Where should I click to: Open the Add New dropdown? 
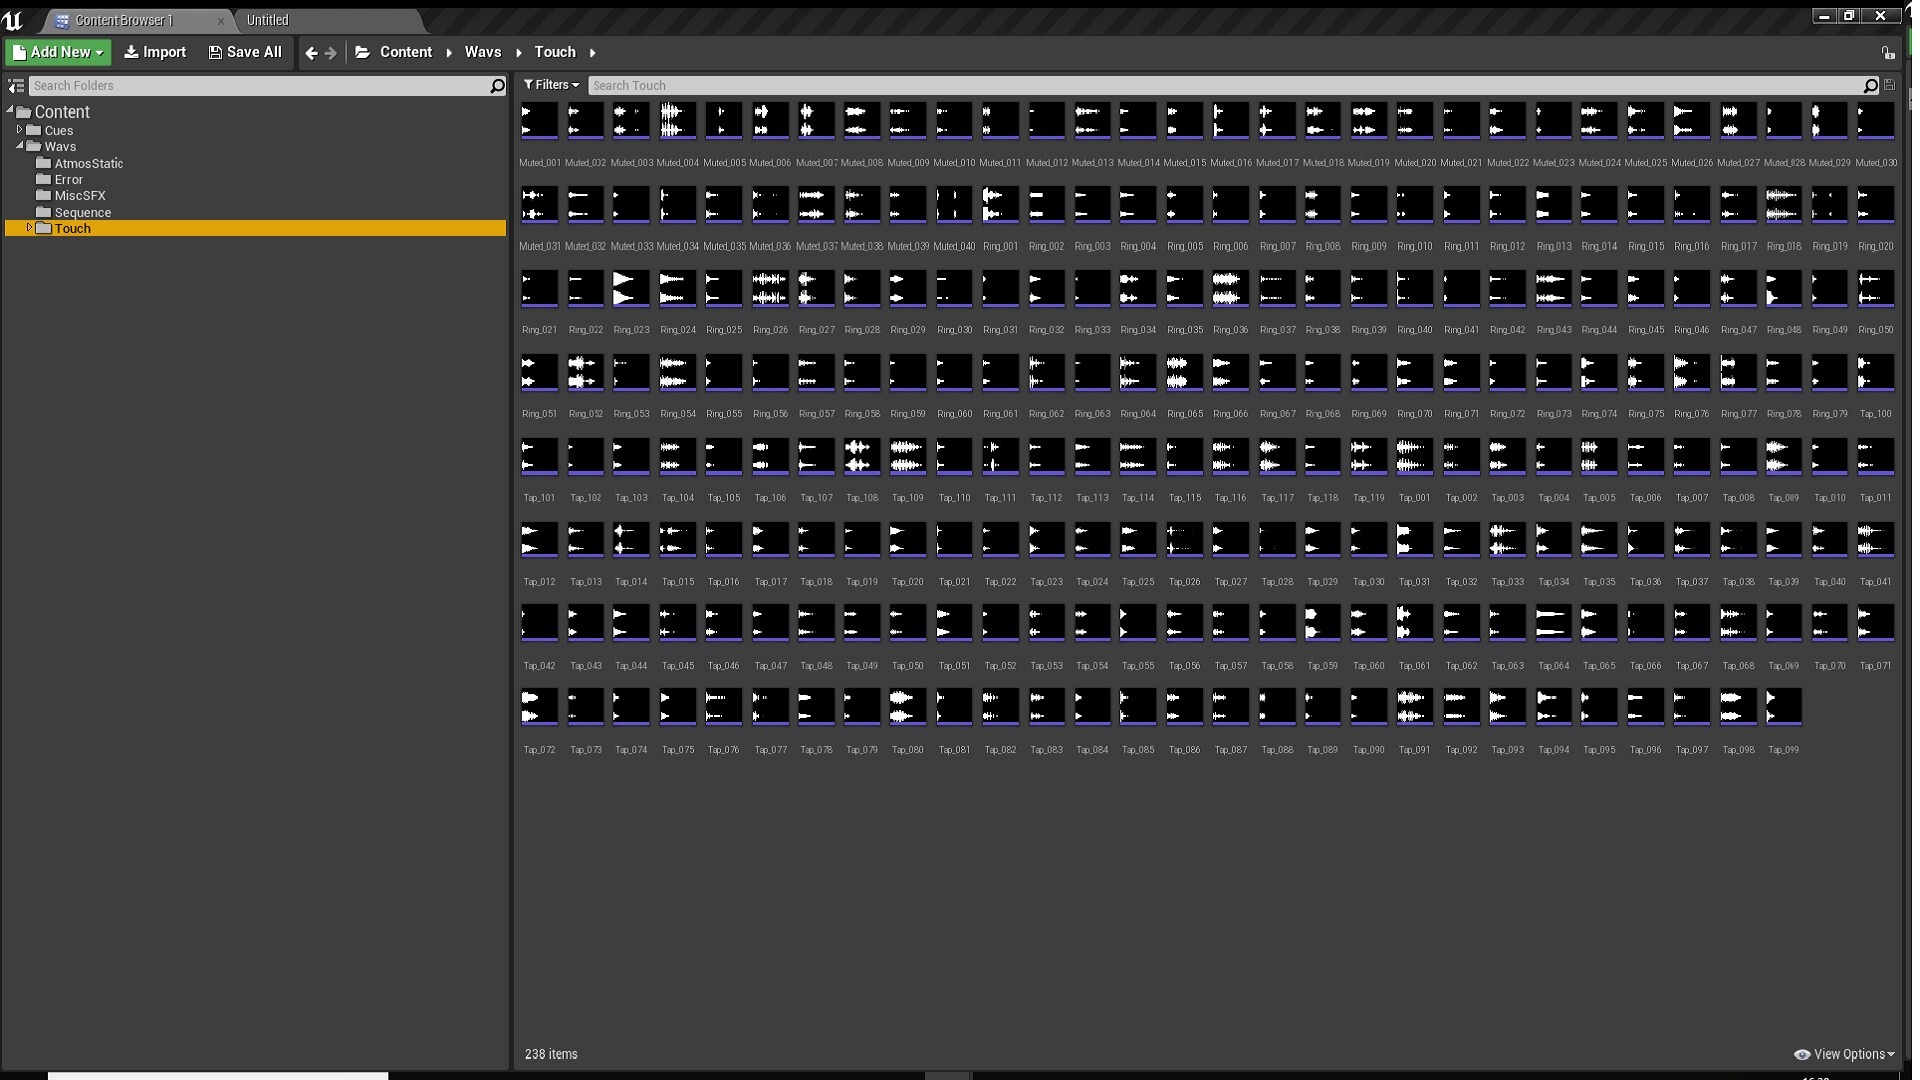coord(58,53)
